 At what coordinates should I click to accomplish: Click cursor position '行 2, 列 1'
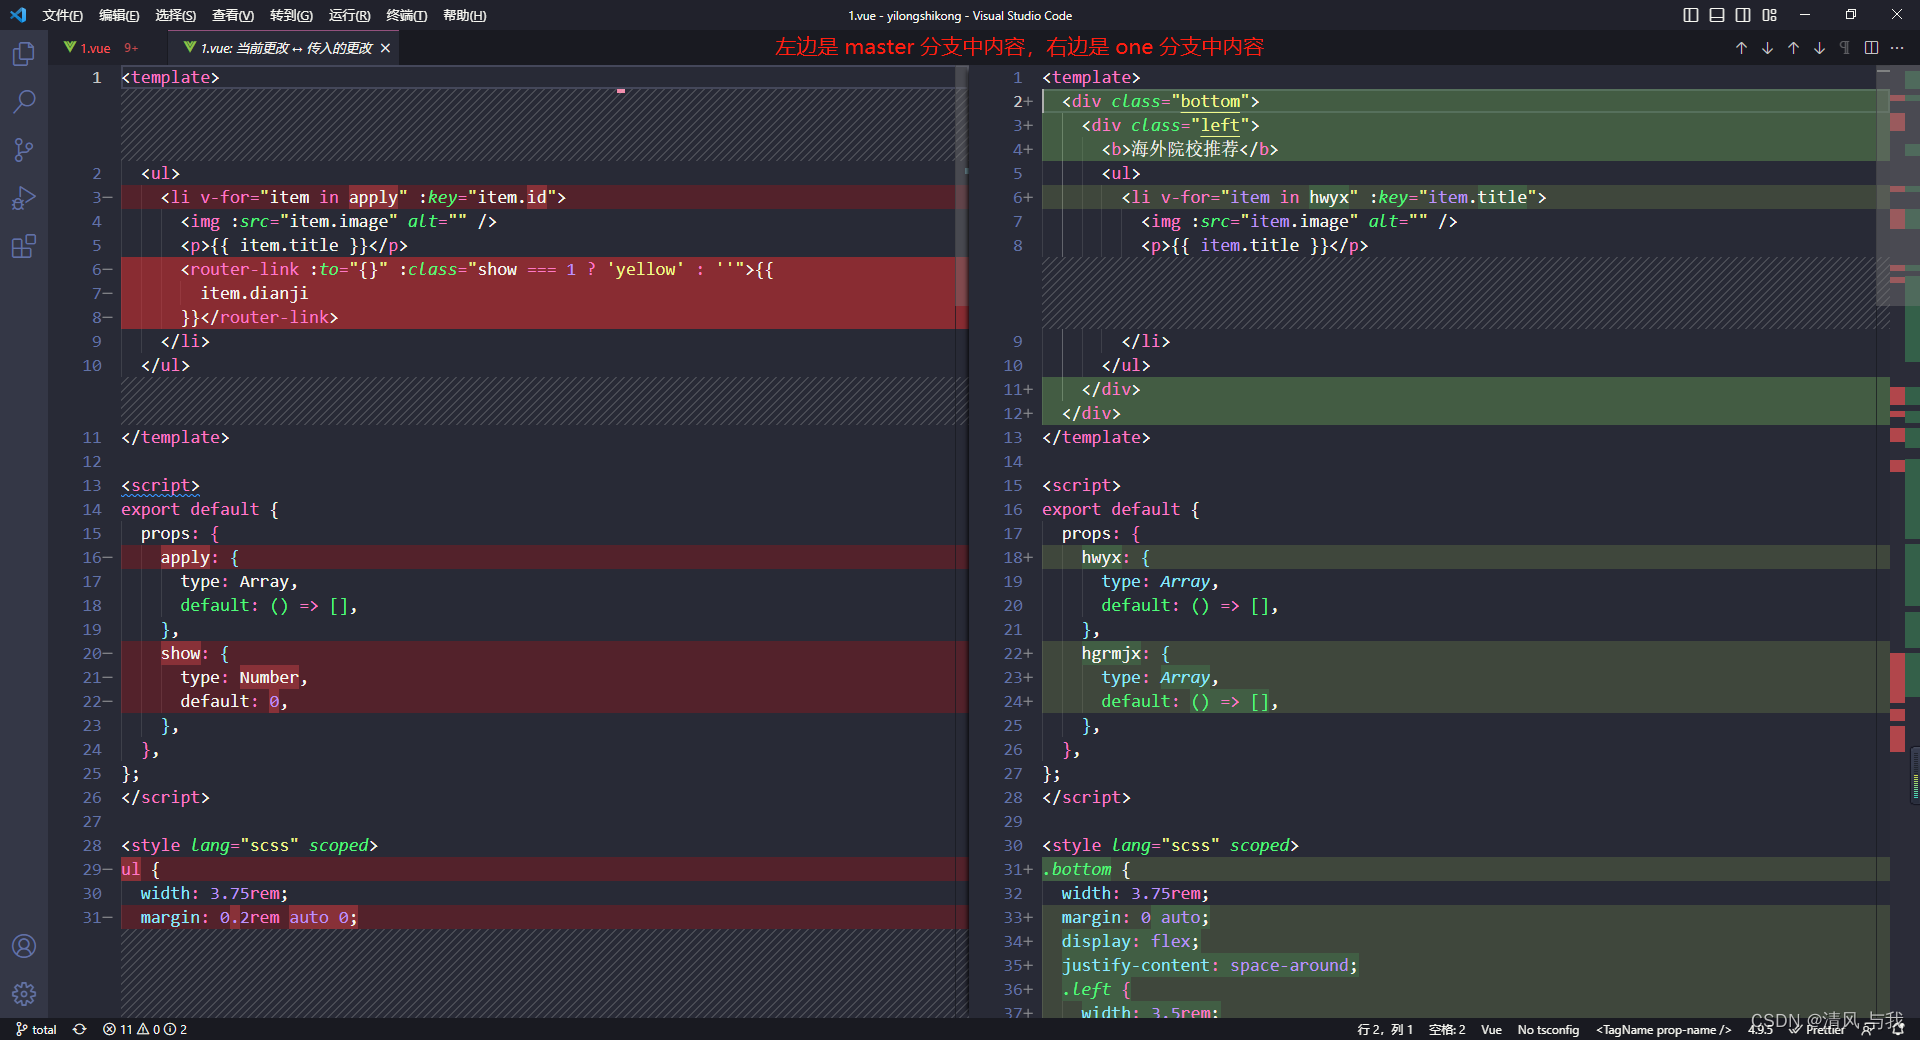[x=1385, y=1029]
